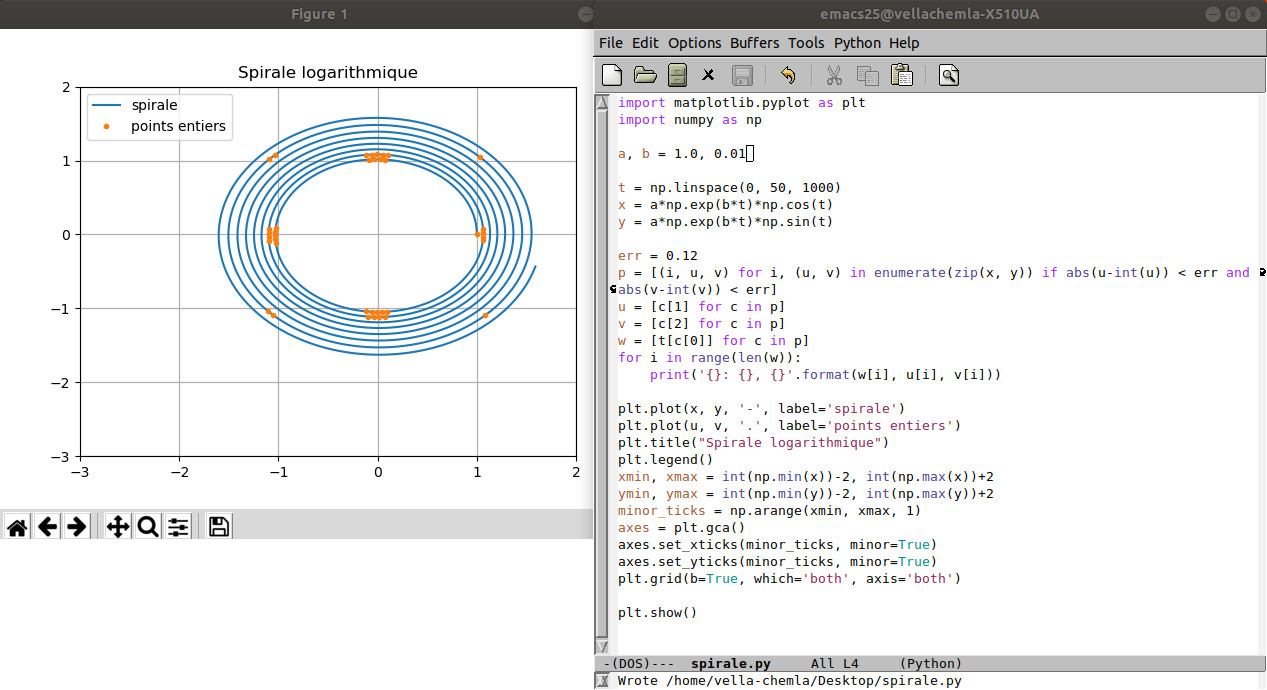Screen dimensions: 1267x690
Task: Open the Python menu
Action: [x=857, y=43]
